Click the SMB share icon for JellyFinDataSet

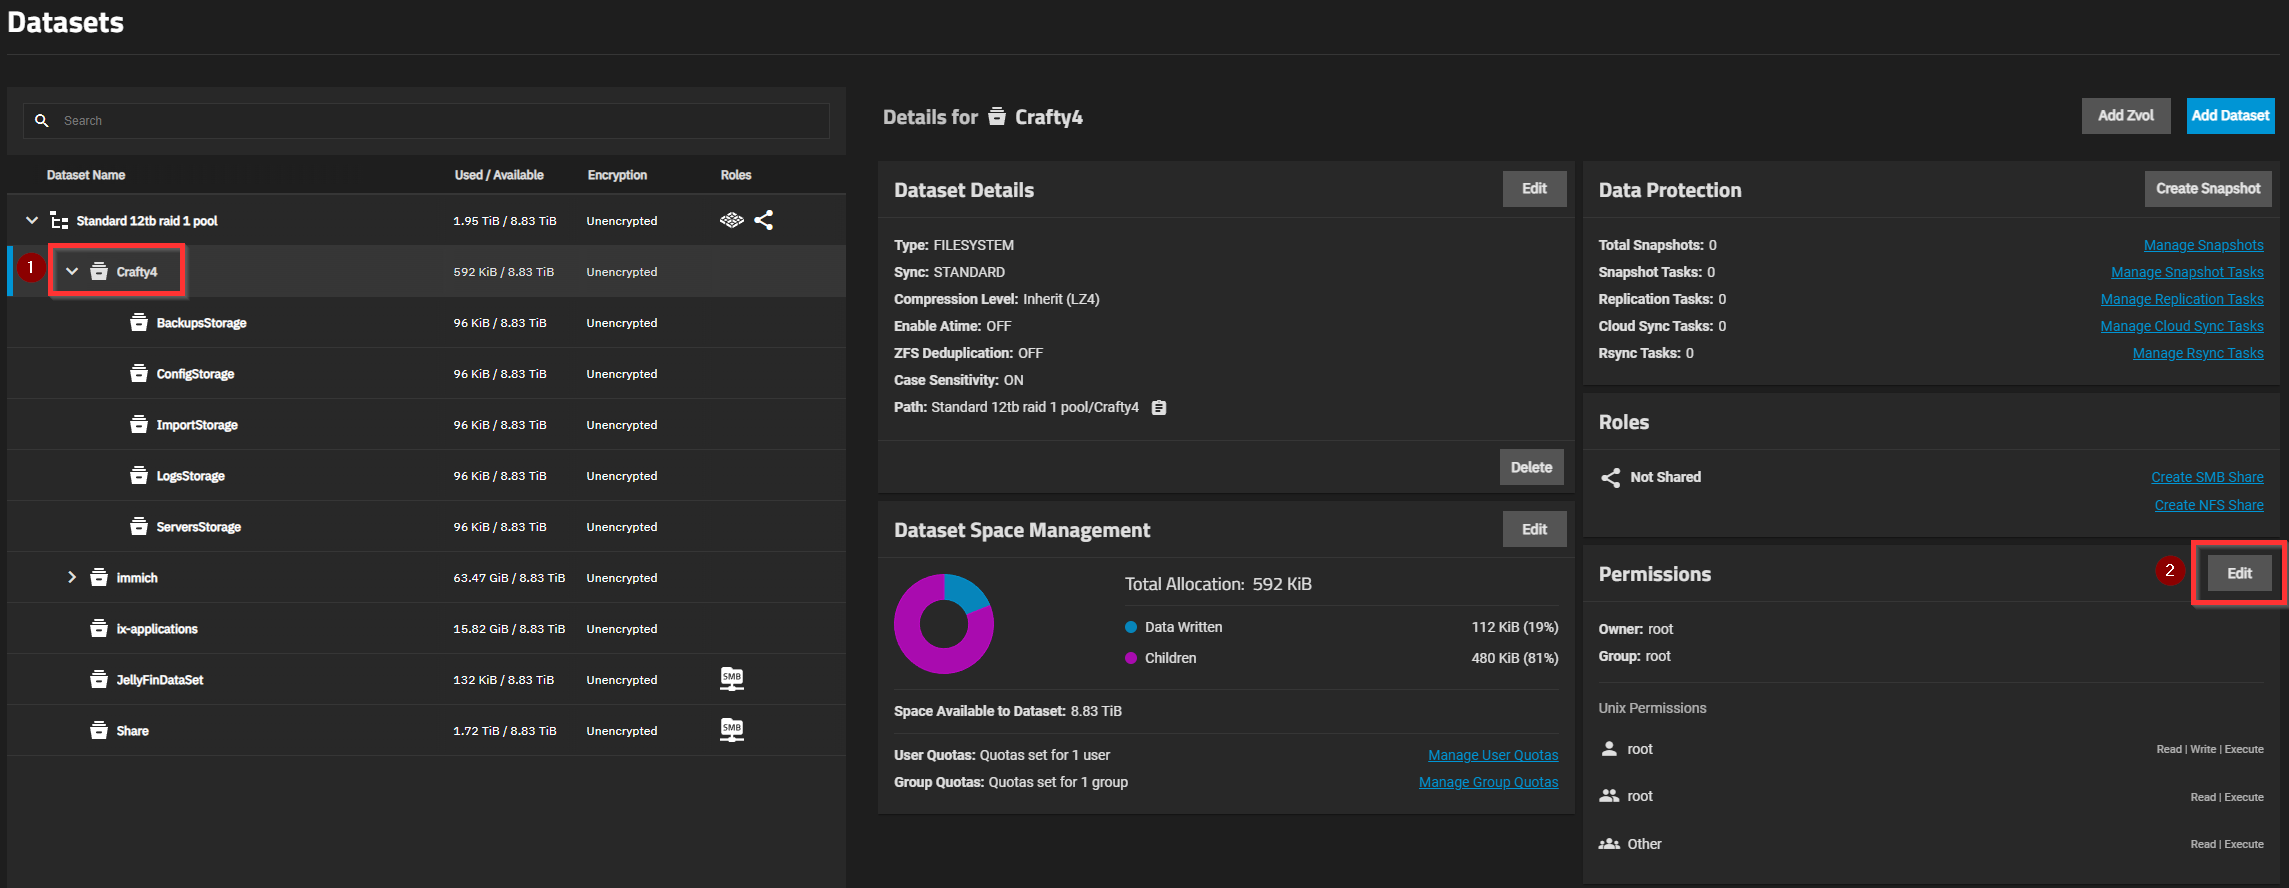[731, 679]
